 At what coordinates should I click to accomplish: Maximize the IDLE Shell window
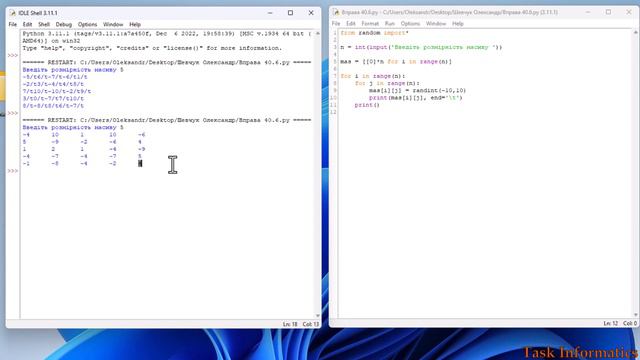[x=290, y=13]
